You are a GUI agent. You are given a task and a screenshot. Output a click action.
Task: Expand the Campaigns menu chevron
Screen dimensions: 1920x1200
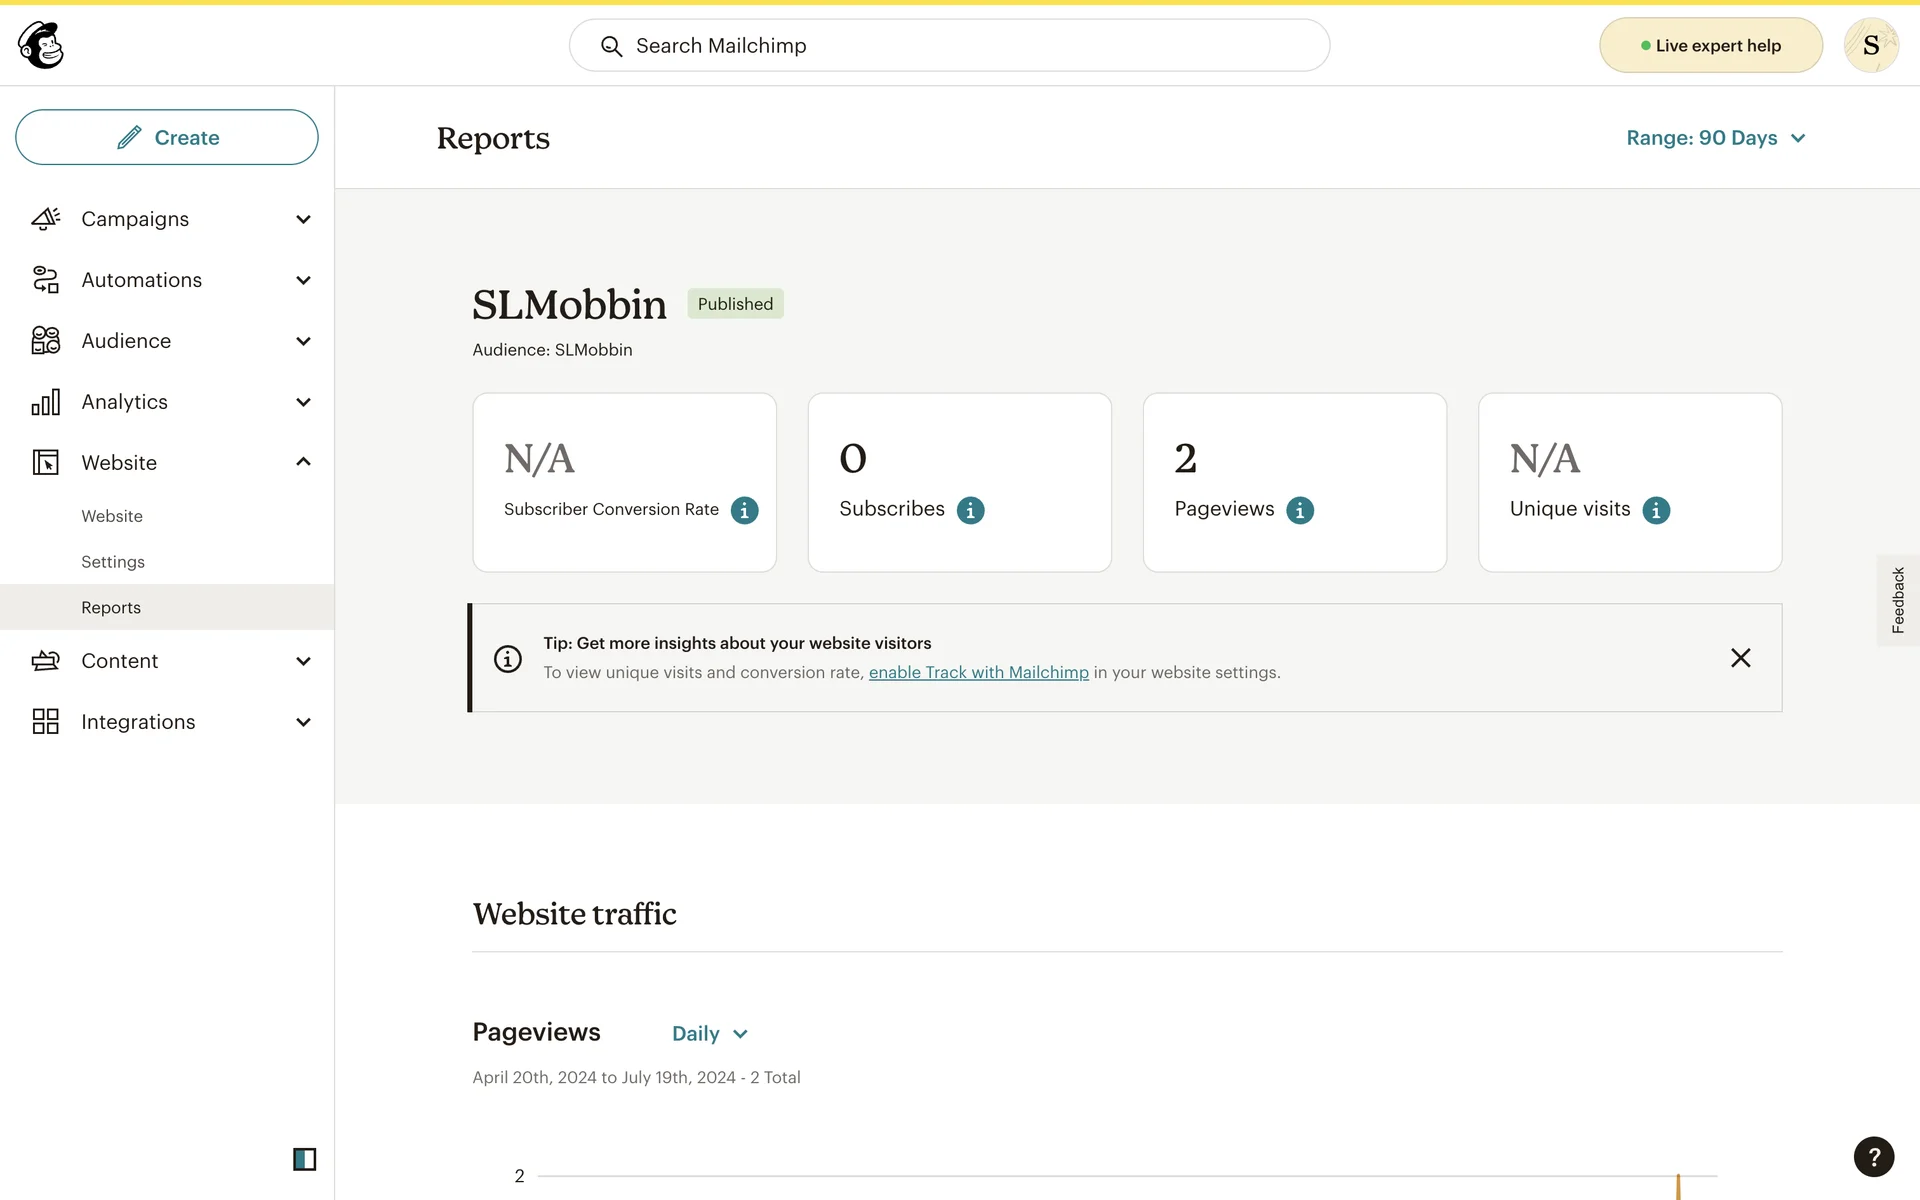[x=303, y=219]
